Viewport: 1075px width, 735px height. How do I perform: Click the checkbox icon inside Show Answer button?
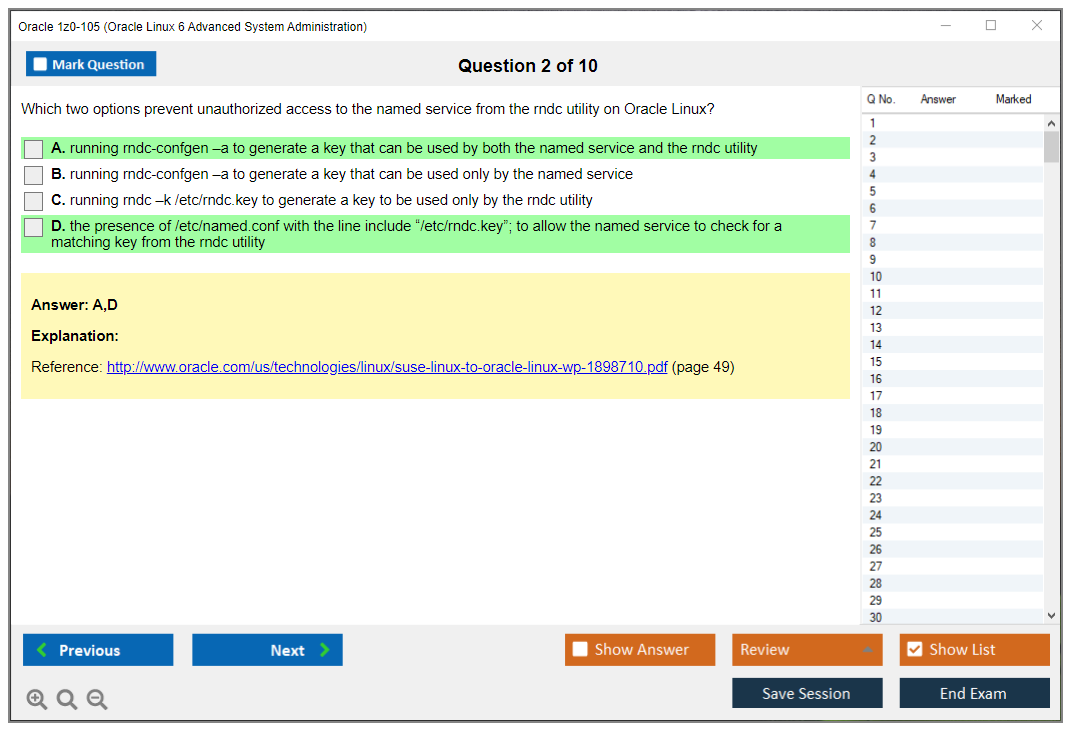580,649
